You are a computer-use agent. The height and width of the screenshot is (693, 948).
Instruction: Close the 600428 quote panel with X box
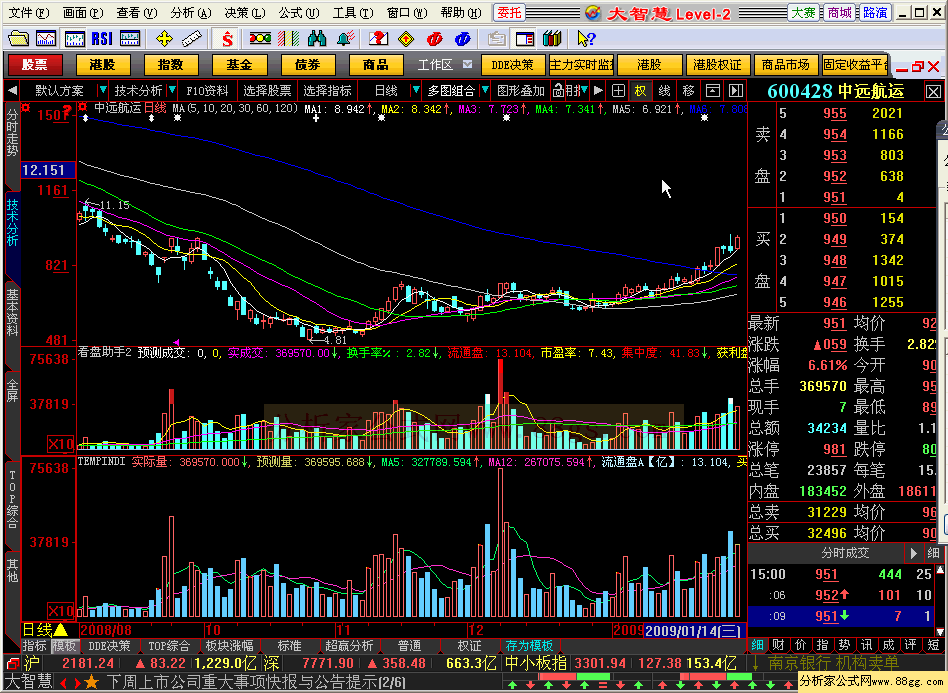click(933, 92)
